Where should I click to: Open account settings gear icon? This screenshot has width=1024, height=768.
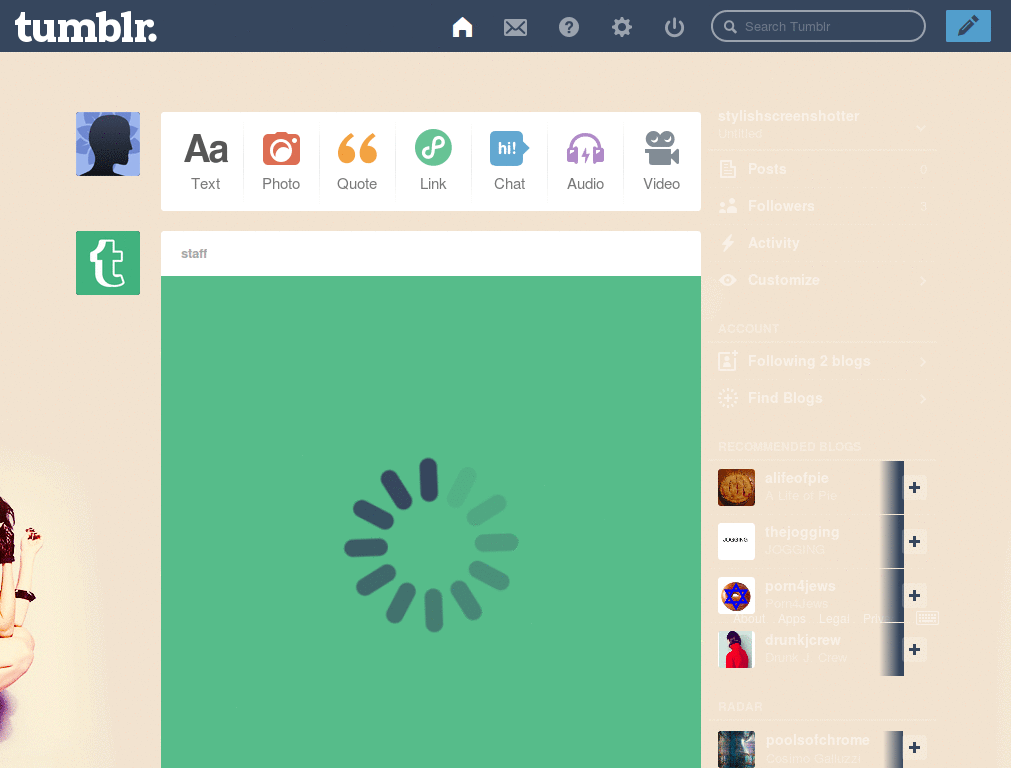point(622,27)
